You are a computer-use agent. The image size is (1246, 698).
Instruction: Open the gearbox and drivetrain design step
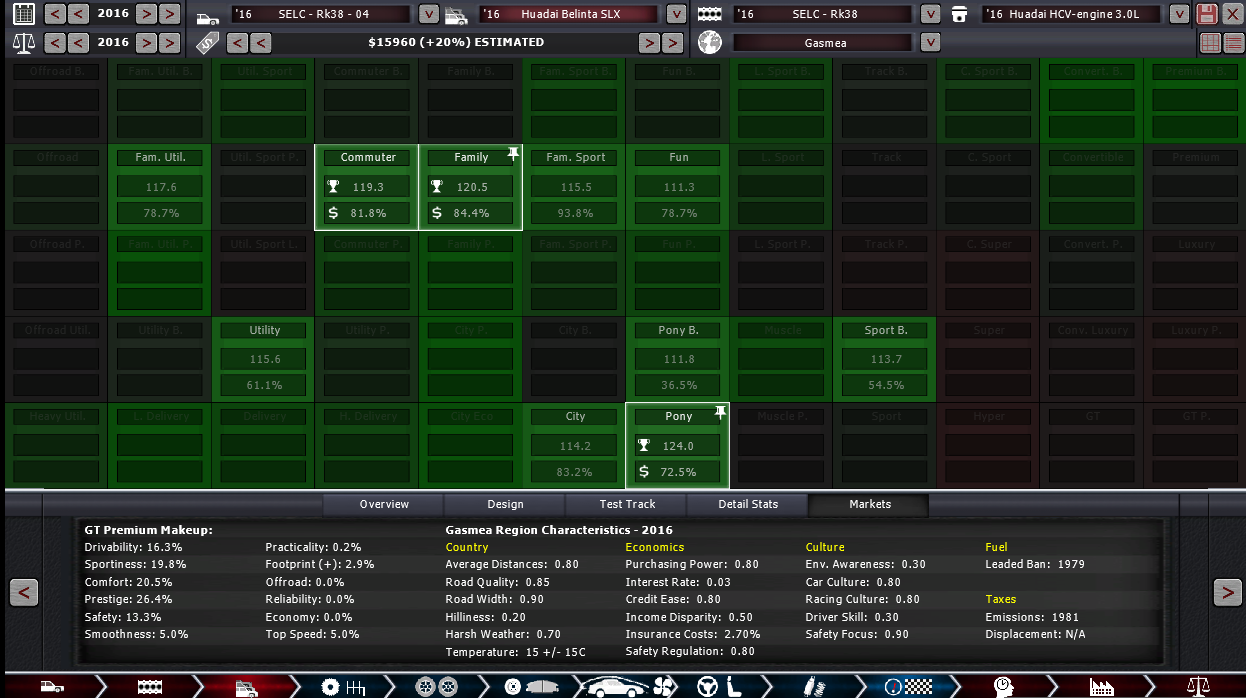tap(342, 687)
